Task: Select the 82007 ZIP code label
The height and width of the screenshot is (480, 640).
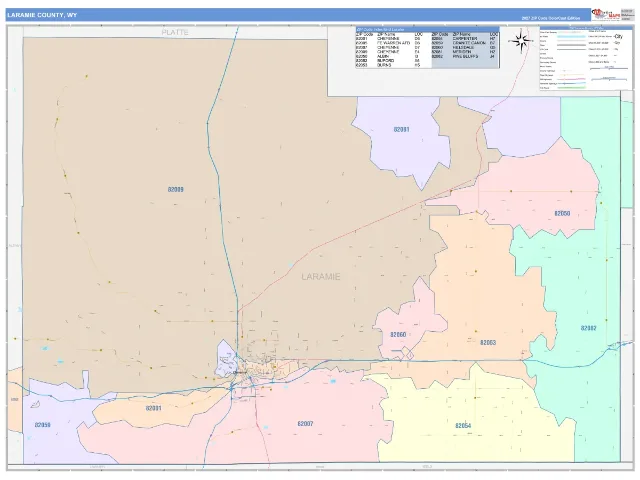Action: point(305,424)
